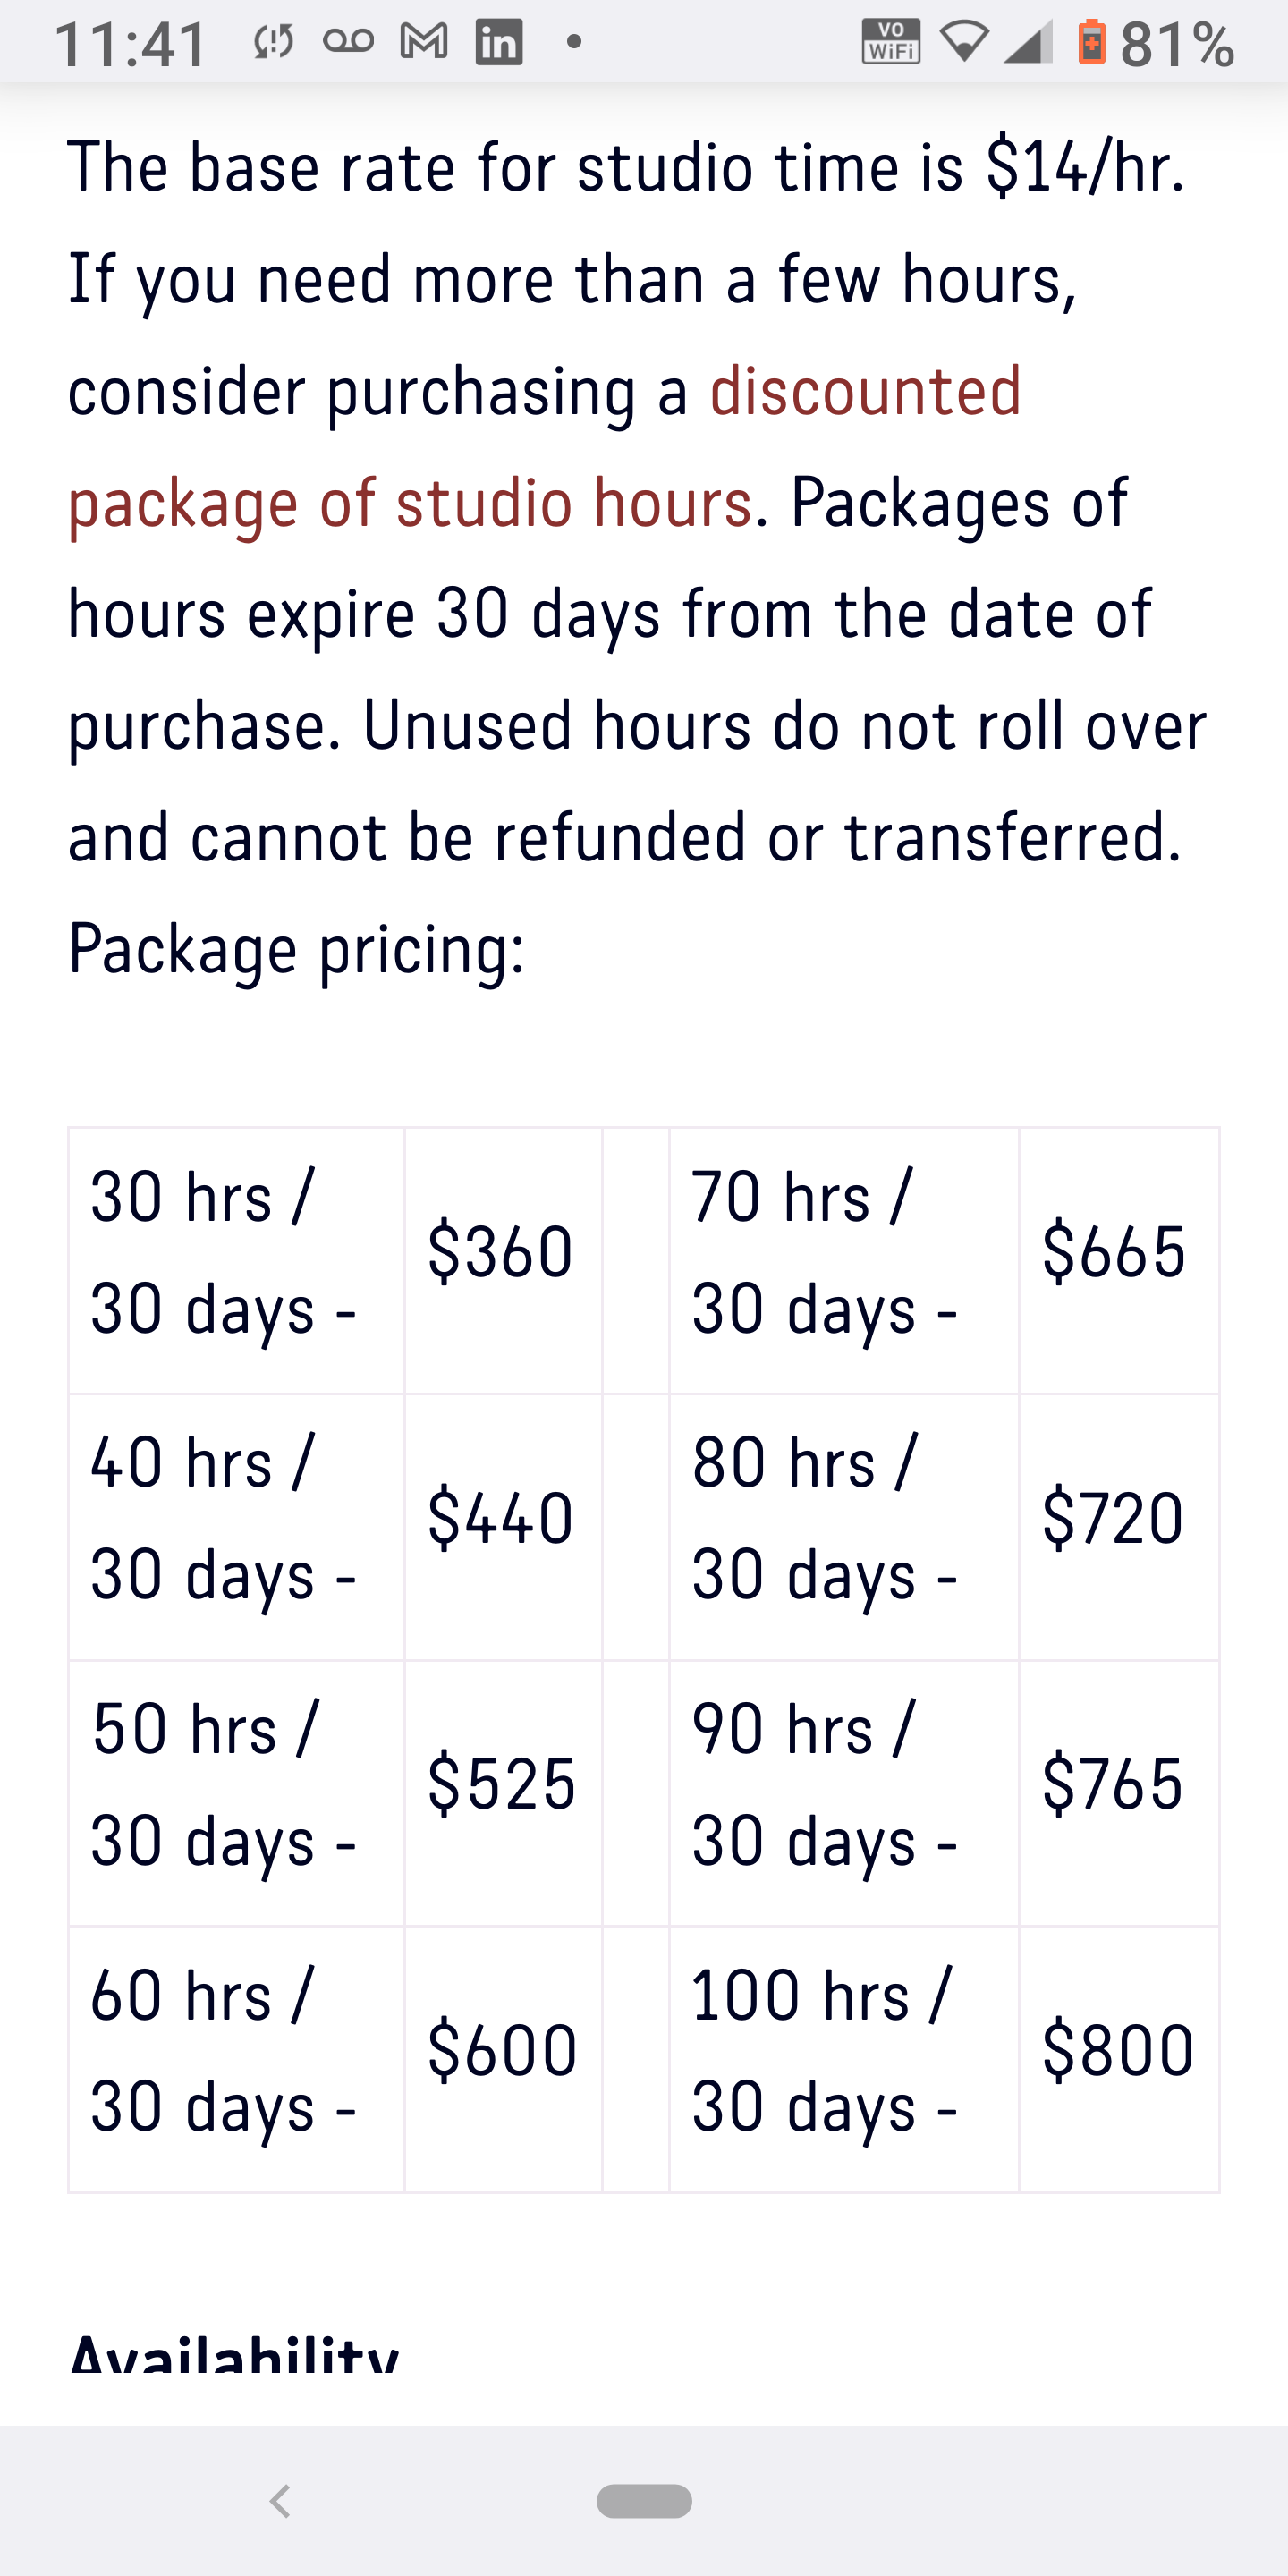Tap the VoWiFi status icon

pyautogui.click(x=891, y=42)
